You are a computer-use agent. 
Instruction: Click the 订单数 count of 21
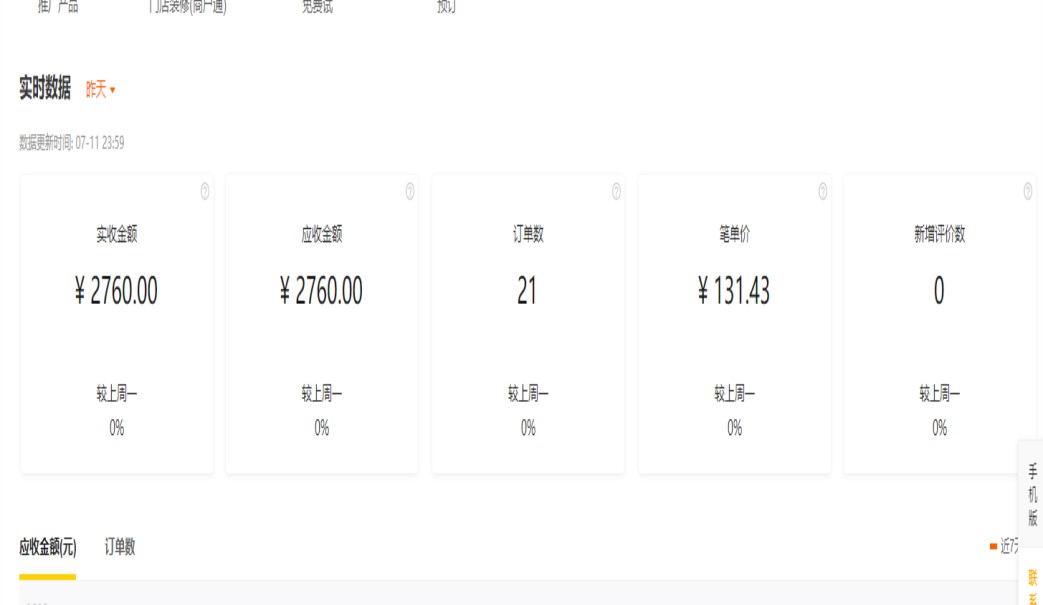point(527,291)
